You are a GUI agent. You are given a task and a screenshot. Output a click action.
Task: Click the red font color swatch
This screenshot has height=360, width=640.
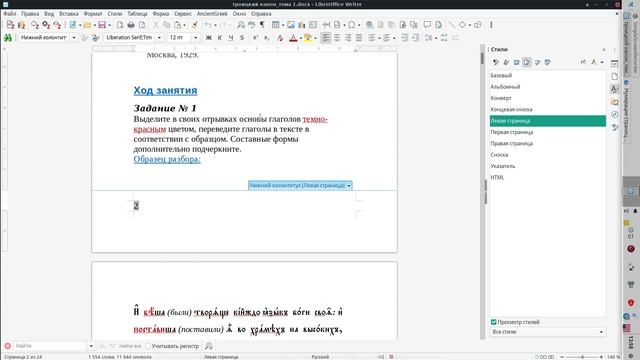[x=293, y=38]
